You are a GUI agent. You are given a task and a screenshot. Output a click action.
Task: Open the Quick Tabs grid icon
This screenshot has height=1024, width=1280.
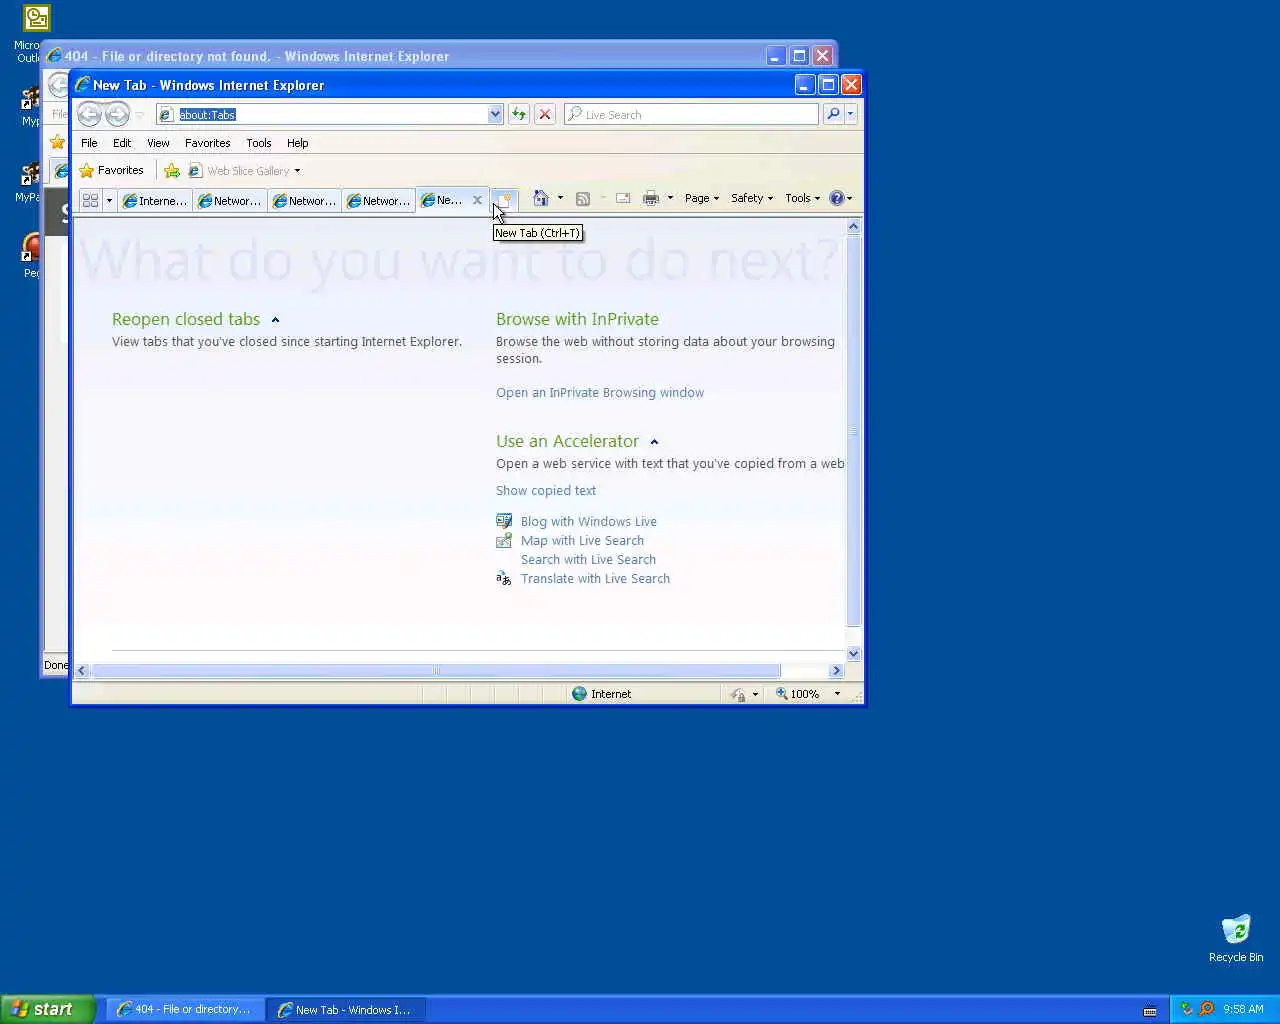90,200
